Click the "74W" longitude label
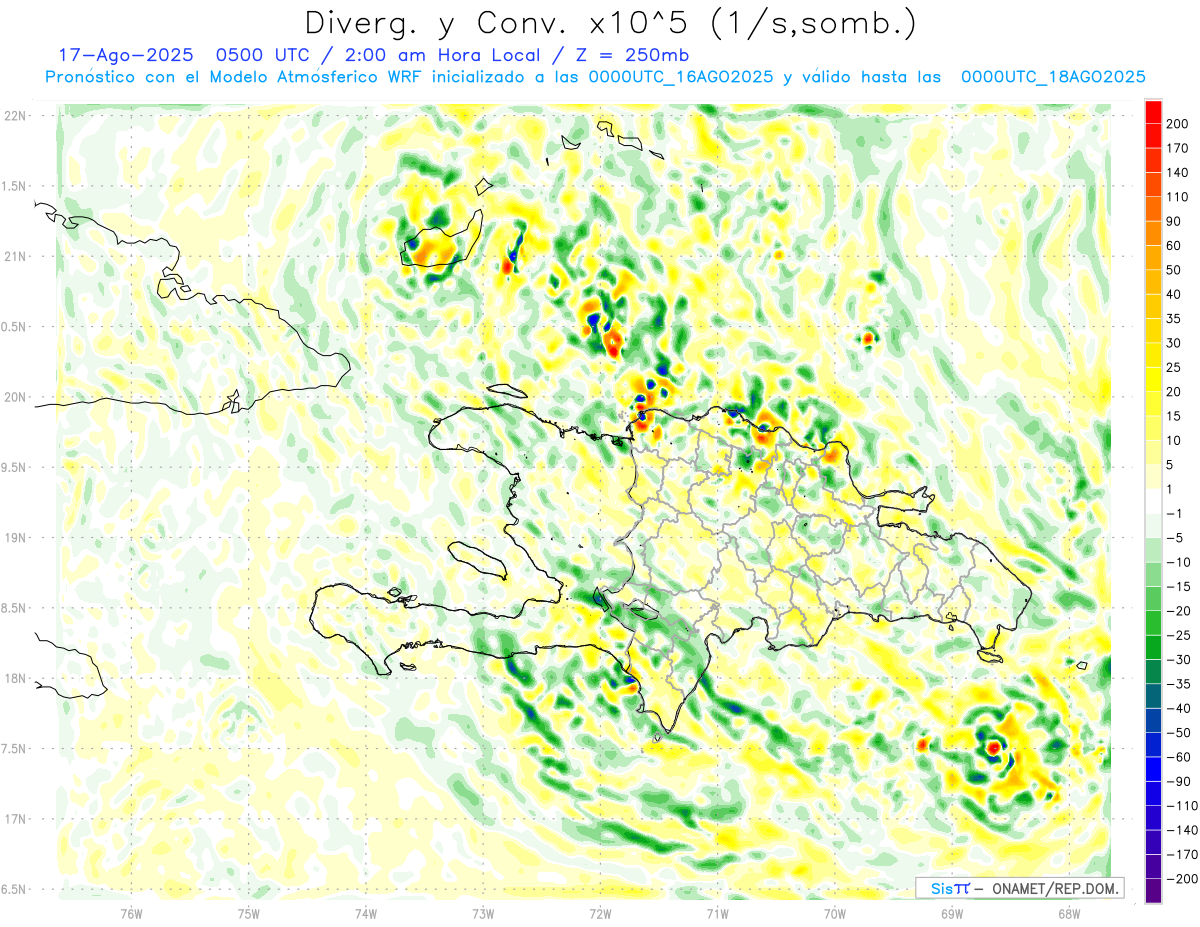The height and width of the screenshot is (927, 1200). 366,913
